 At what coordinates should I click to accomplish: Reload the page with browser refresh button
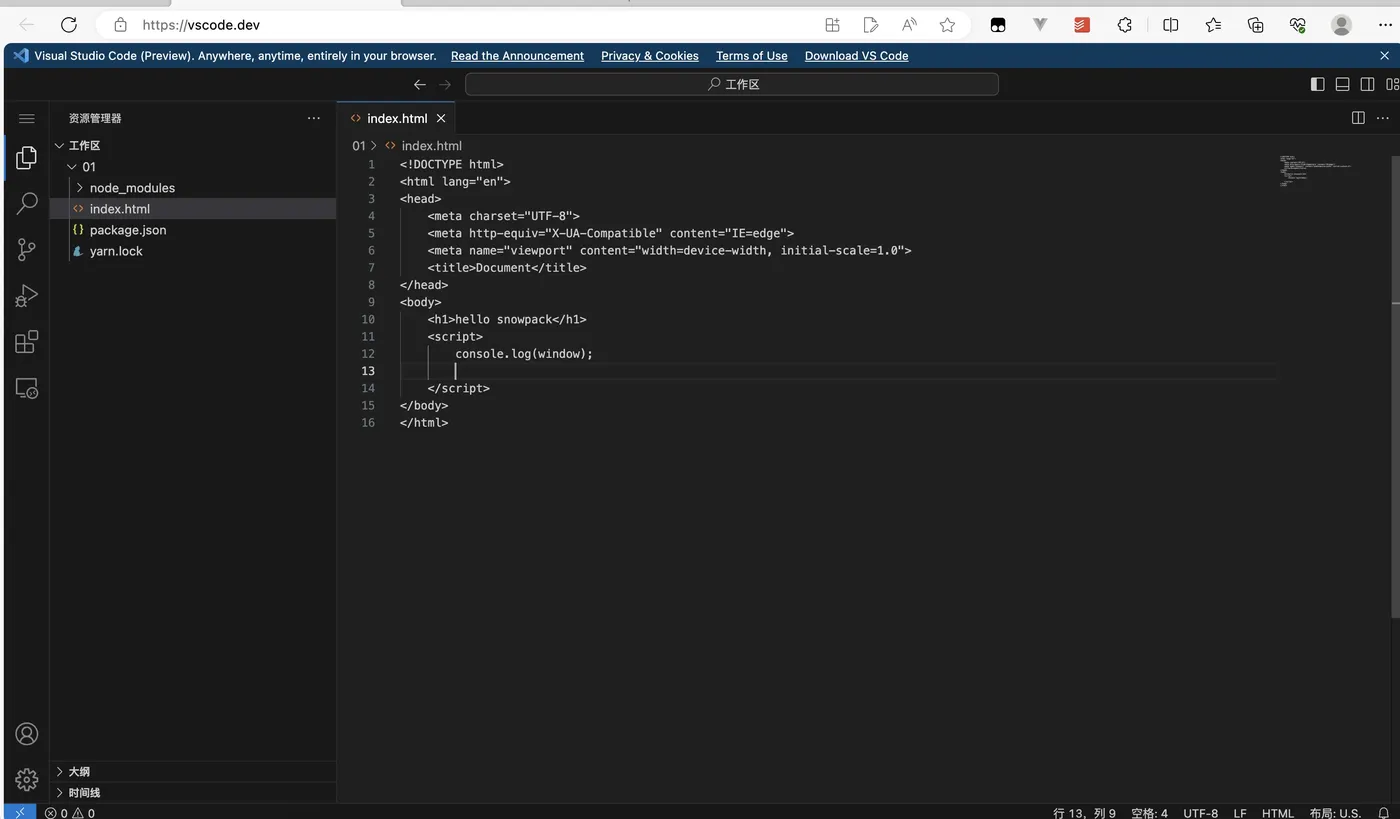click(x=69, y=25)
